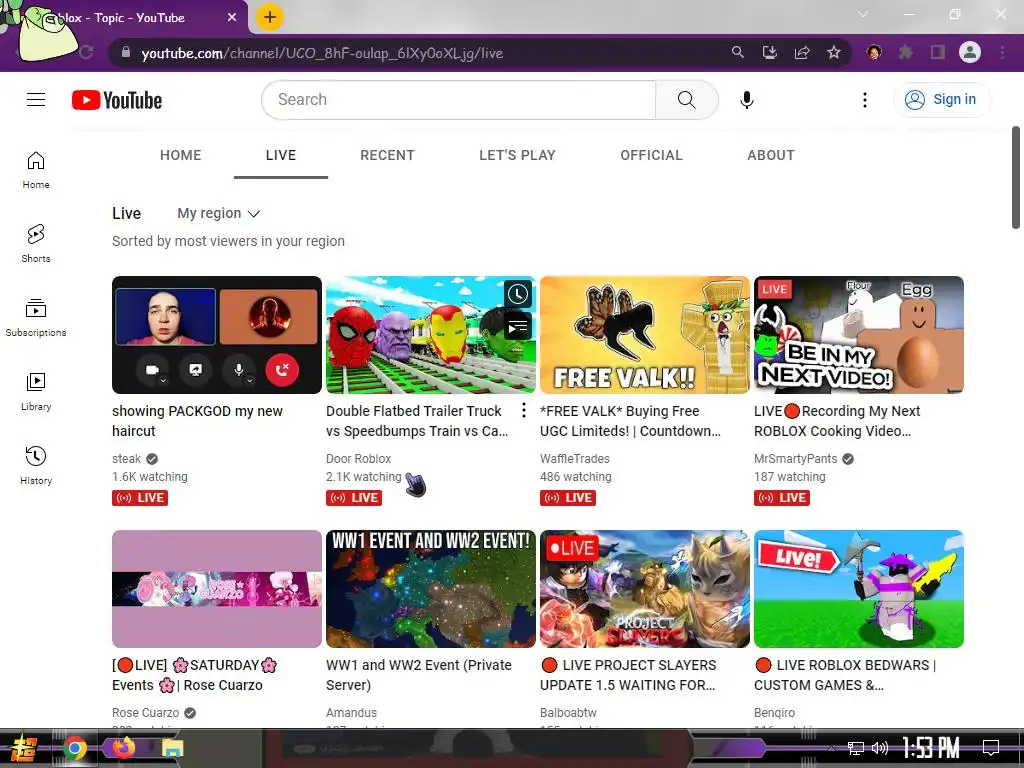Expand the My region dropdown

[x=219, y=214]
